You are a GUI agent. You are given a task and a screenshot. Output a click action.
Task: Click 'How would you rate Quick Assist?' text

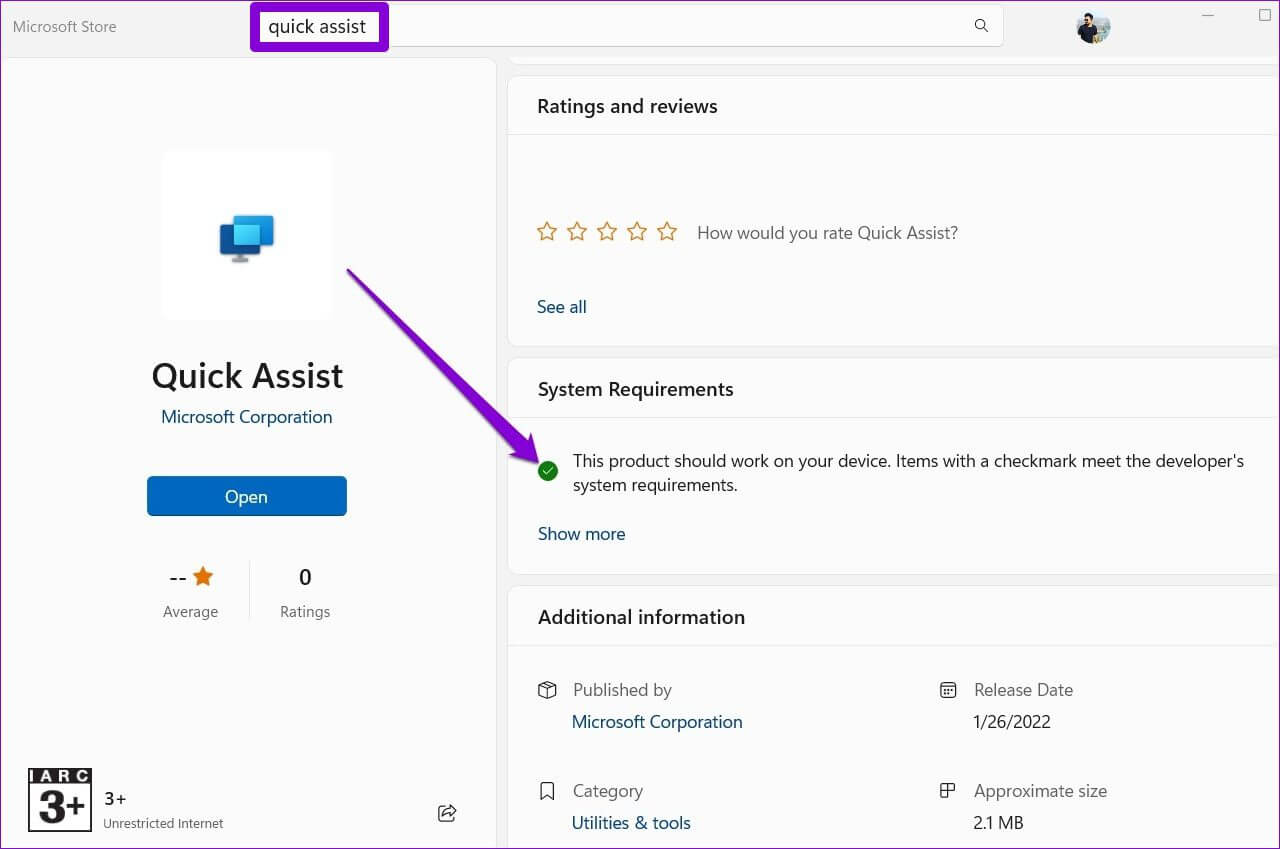click(x=827, y=233)
